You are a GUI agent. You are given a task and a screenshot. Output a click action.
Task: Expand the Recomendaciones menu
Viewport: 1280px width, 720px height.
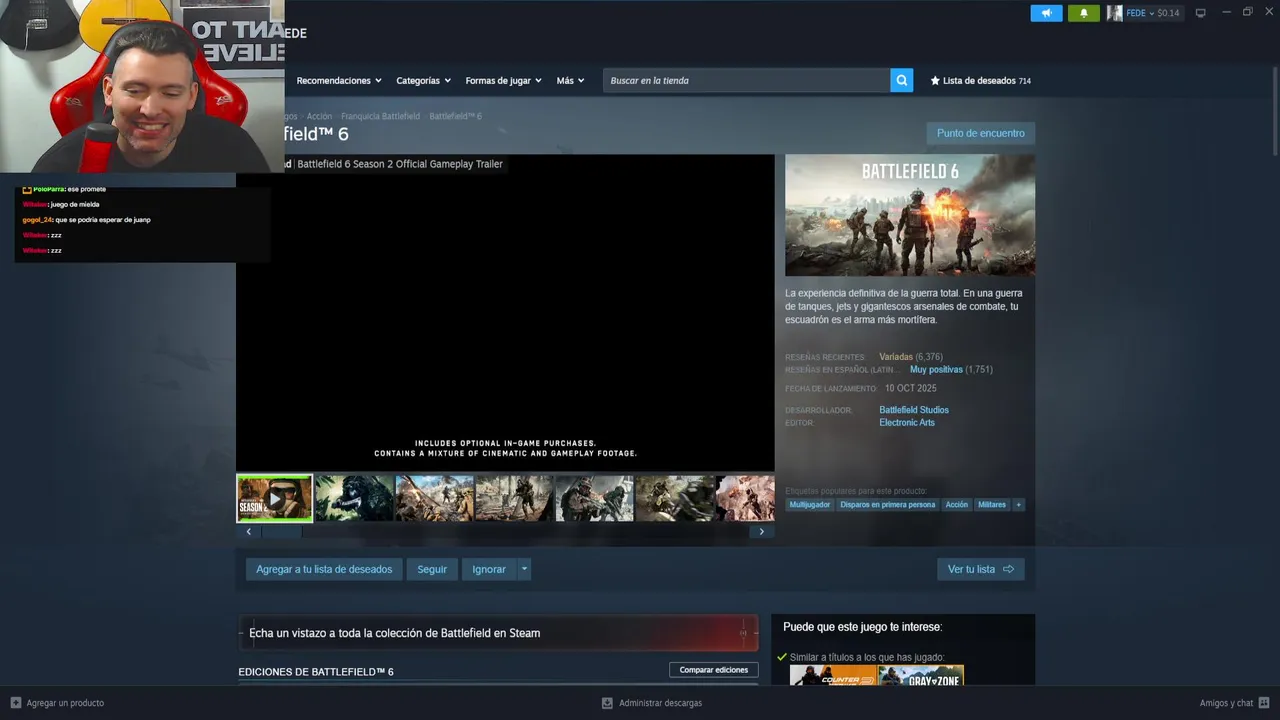(339, 81)
